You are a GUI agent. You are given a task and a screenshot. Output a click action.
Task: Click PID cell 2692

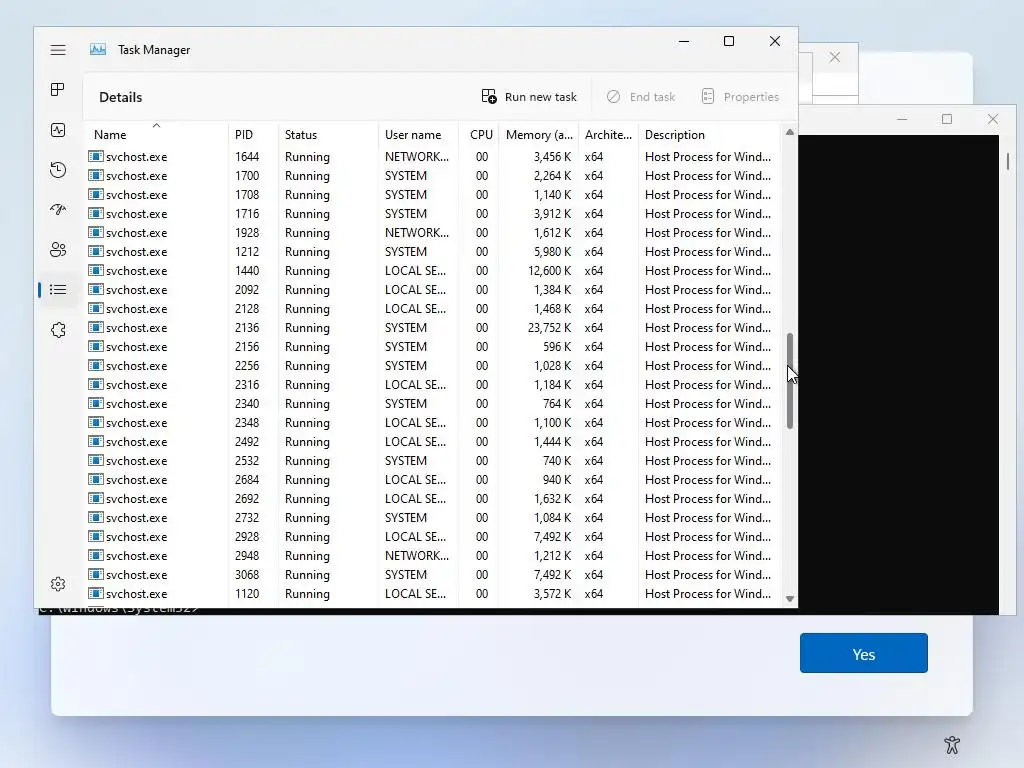click(x=247, y=498)
